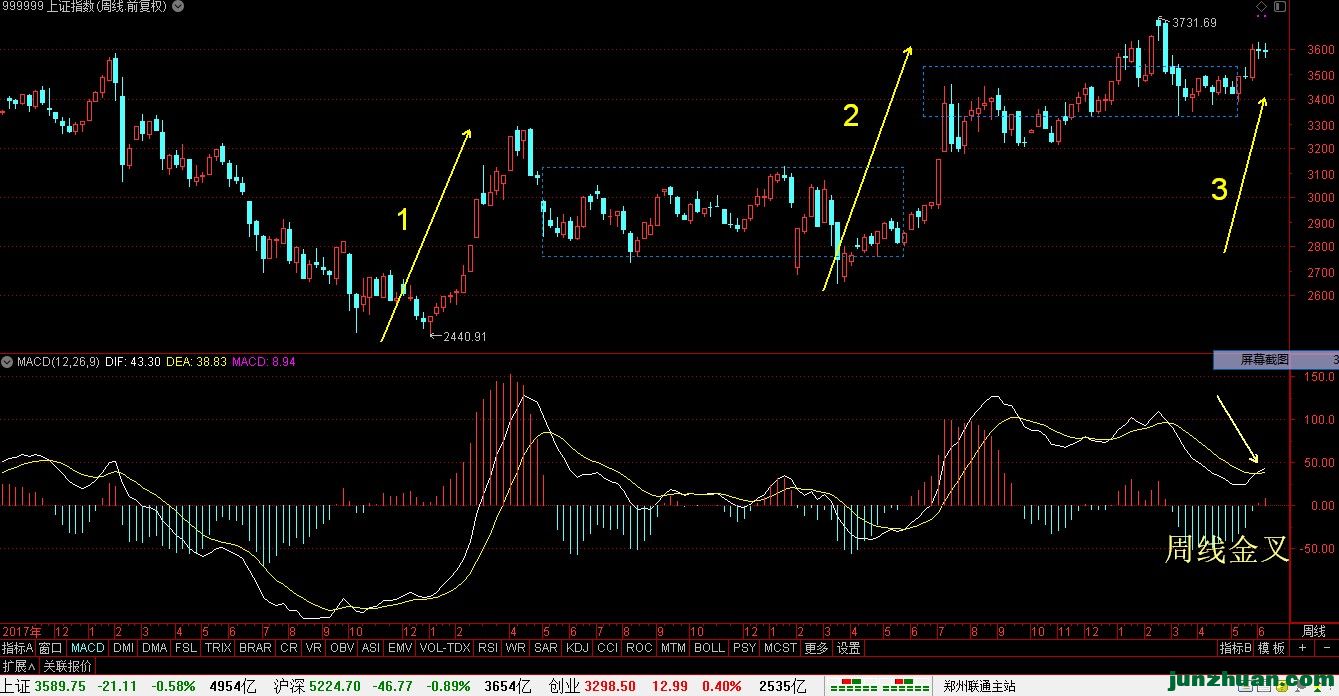Viewport: 1339px width, 696px height.
Task: Select the KDJ indicator tab
Action: coord(577,648)
